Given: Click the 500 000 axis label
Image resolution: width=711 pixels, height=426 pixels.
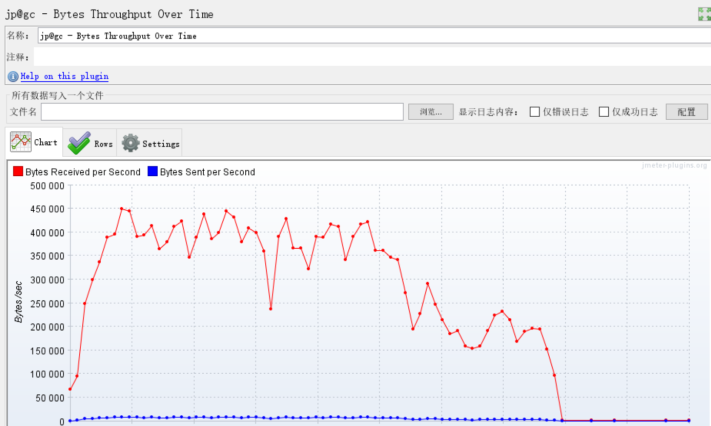Looking at the screenshot, I should click(x=47, y=186).
